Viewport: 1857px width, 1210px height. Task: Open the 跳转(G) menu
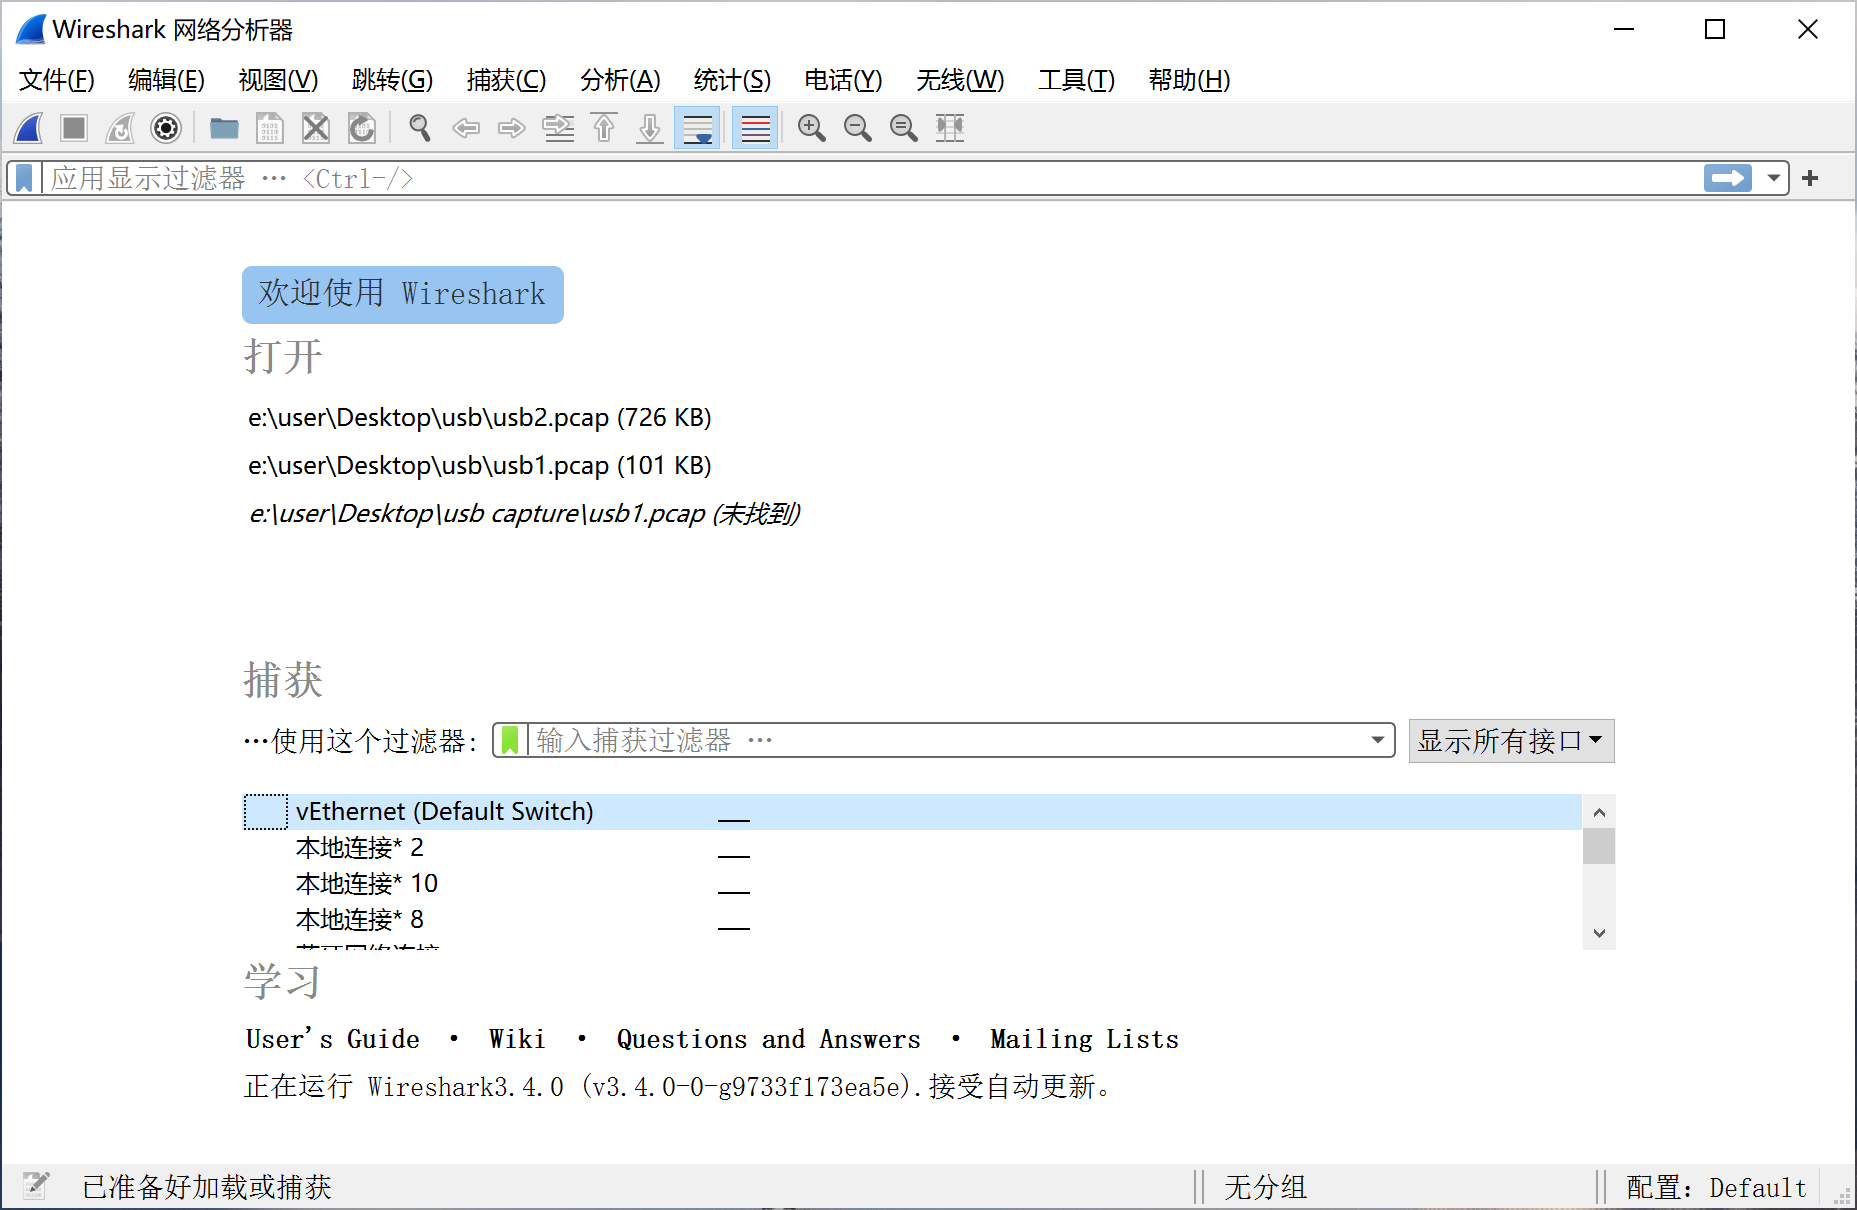[393, 80]
